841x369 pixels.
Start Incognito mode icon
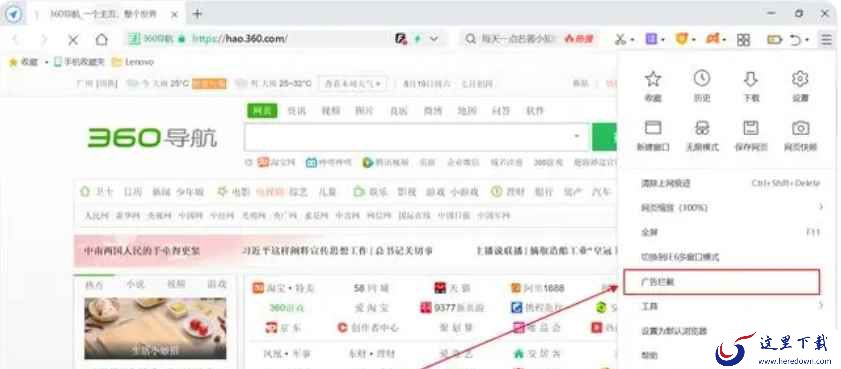tap(702, 128)
